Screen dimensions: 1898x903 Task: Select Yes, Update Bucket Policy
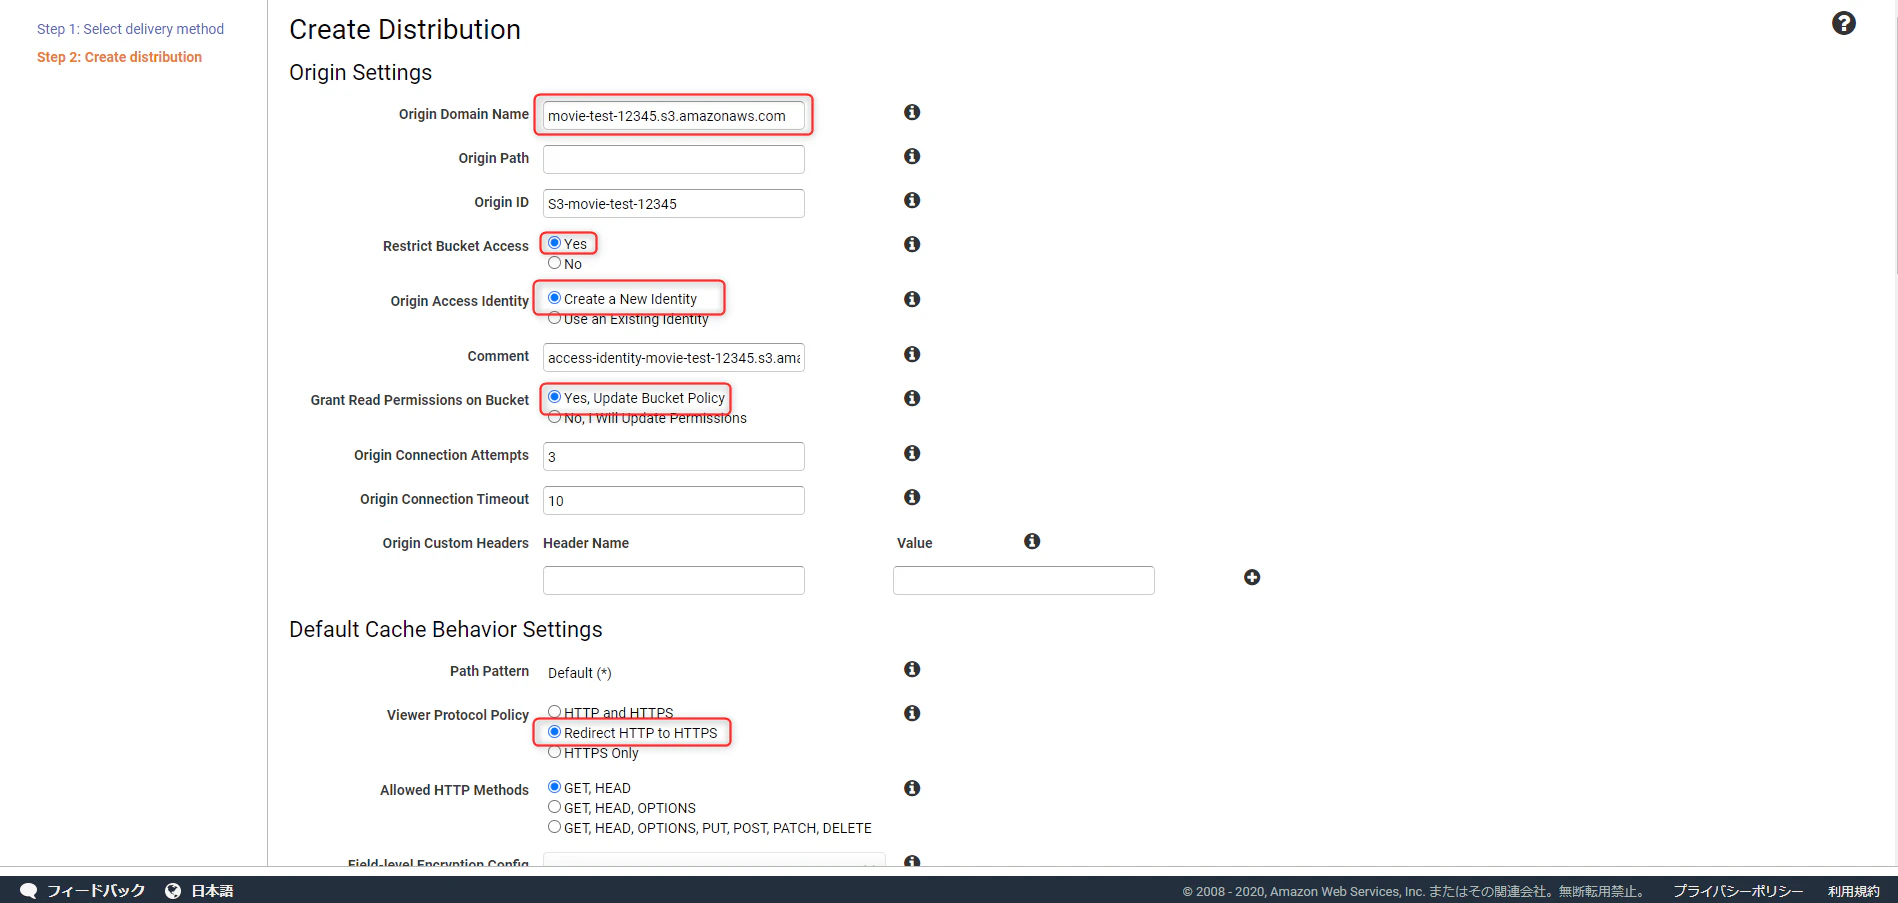tap(554, 397)
